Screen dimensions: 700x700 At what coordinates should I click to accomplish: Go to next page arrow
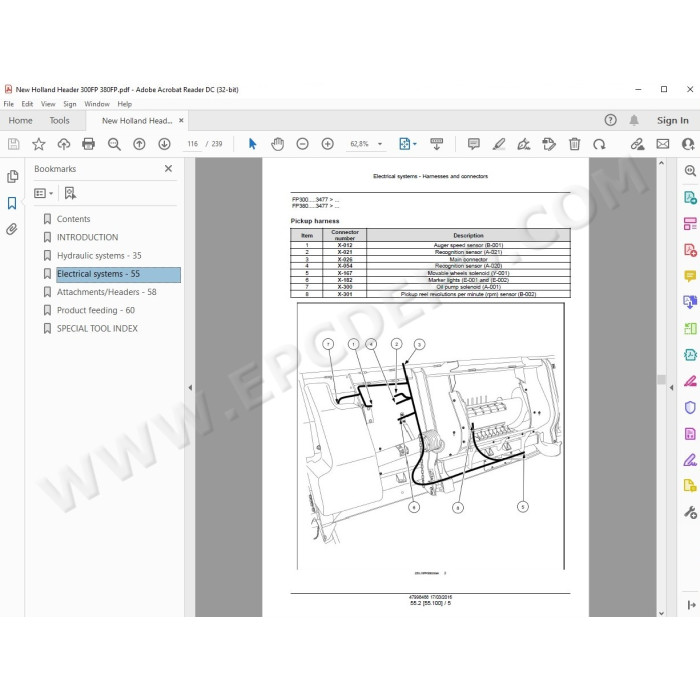click(164, 144)
